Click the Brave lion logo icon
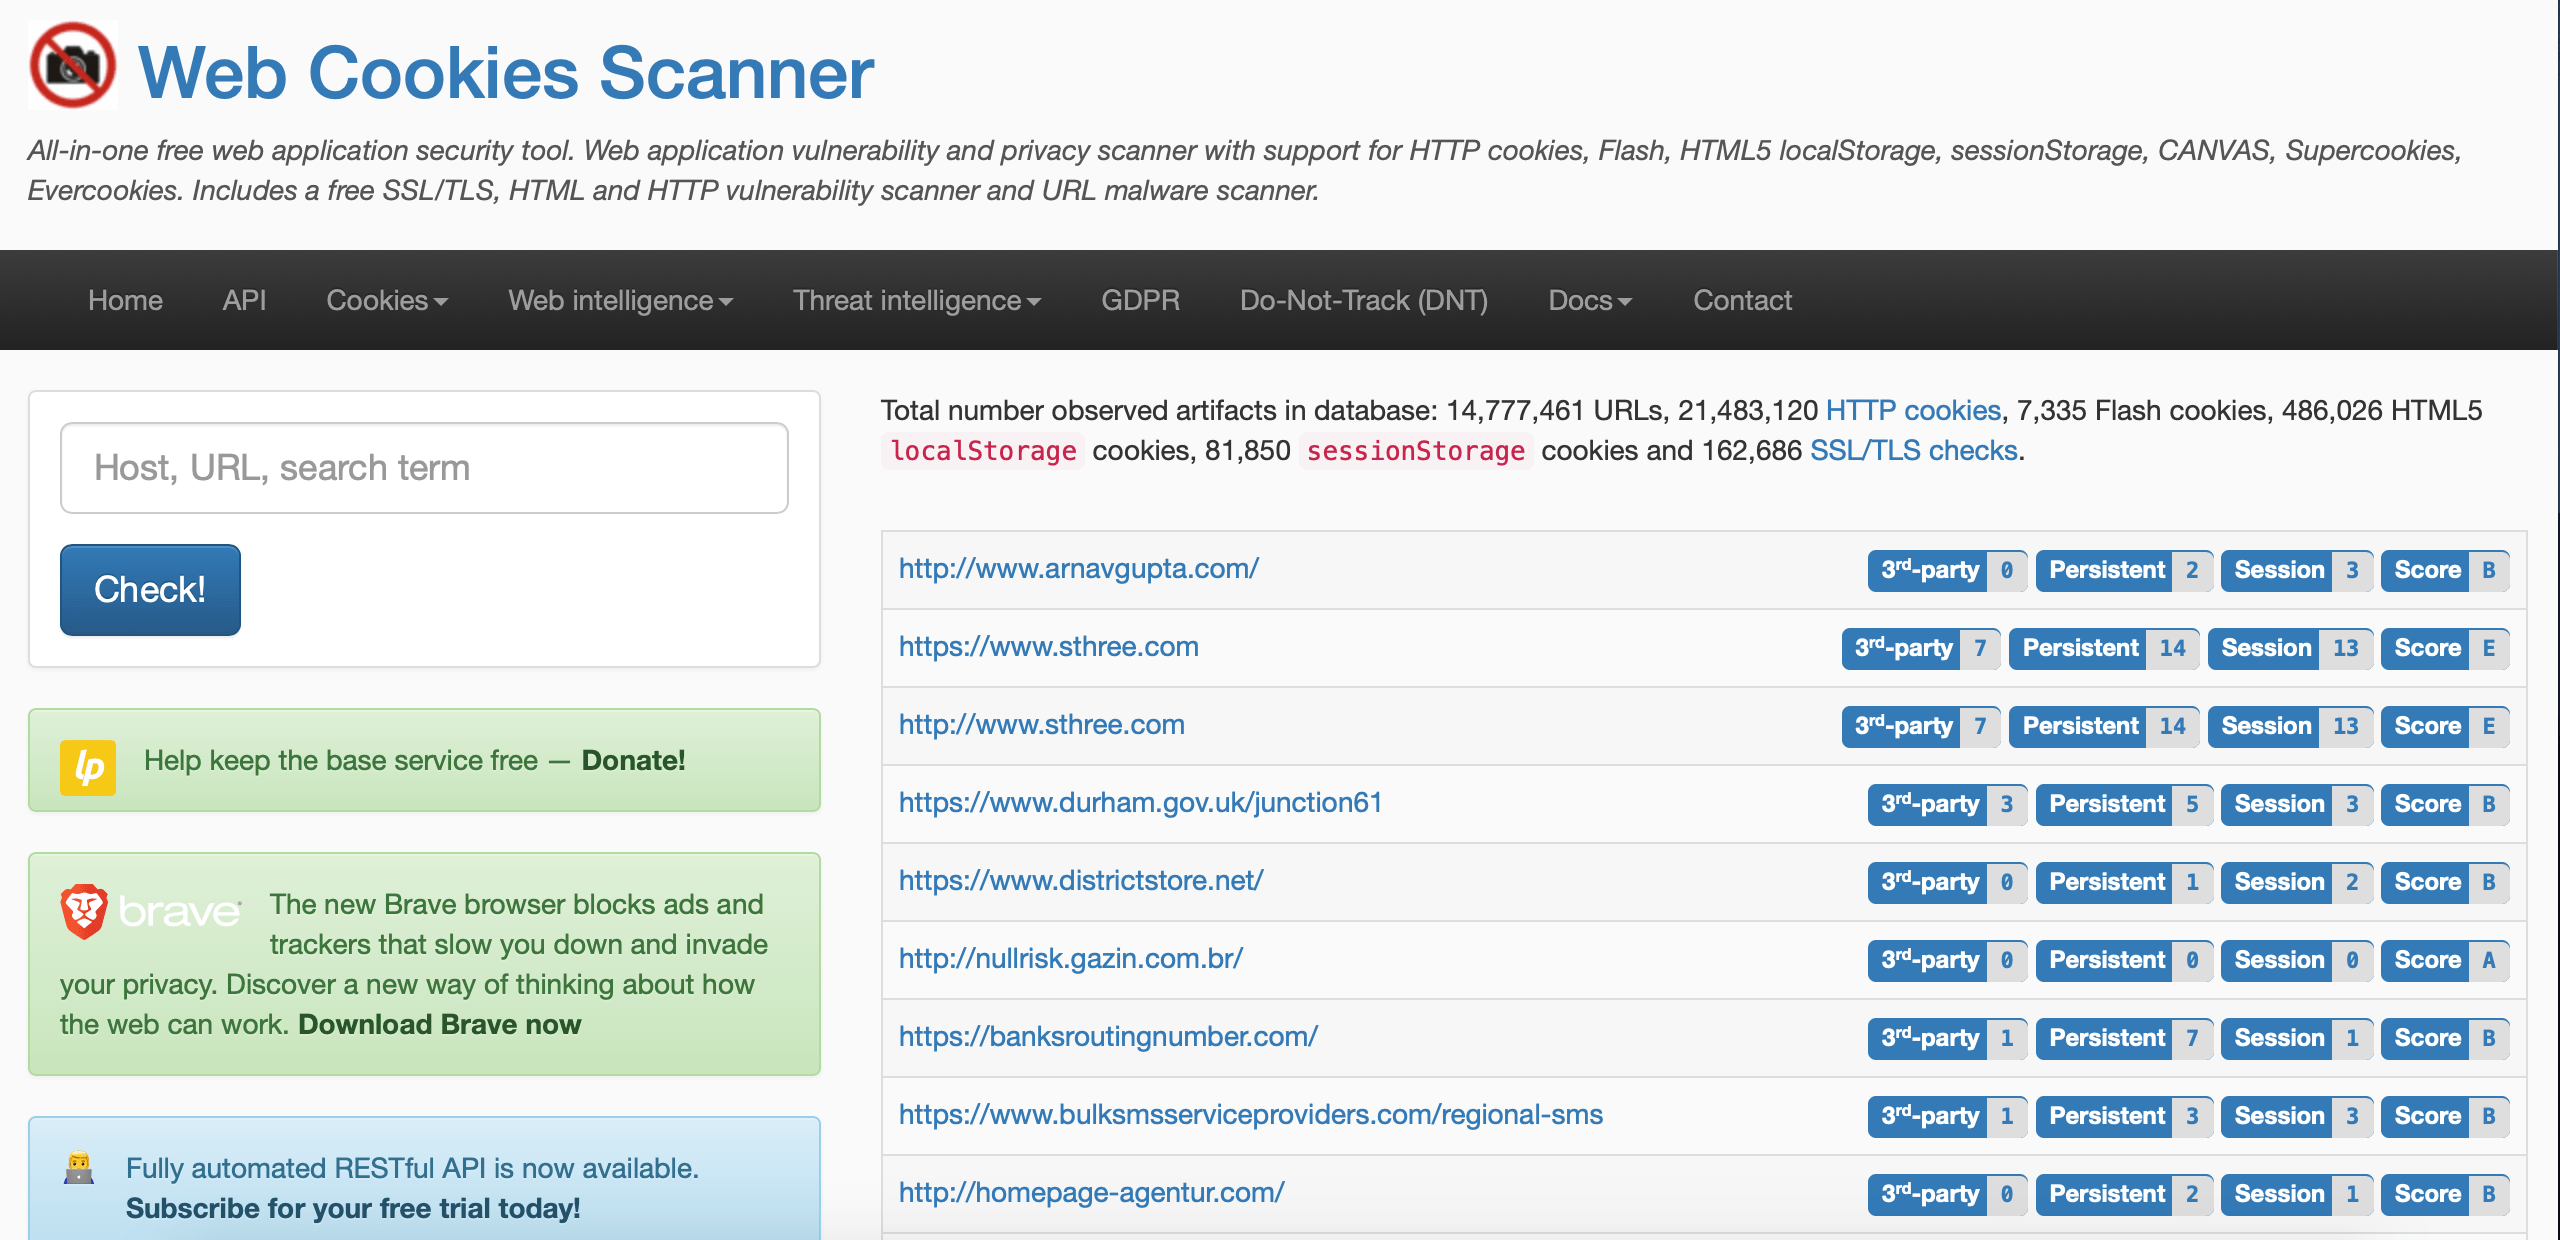The image size is (2560, 1240). click(84, 910)
